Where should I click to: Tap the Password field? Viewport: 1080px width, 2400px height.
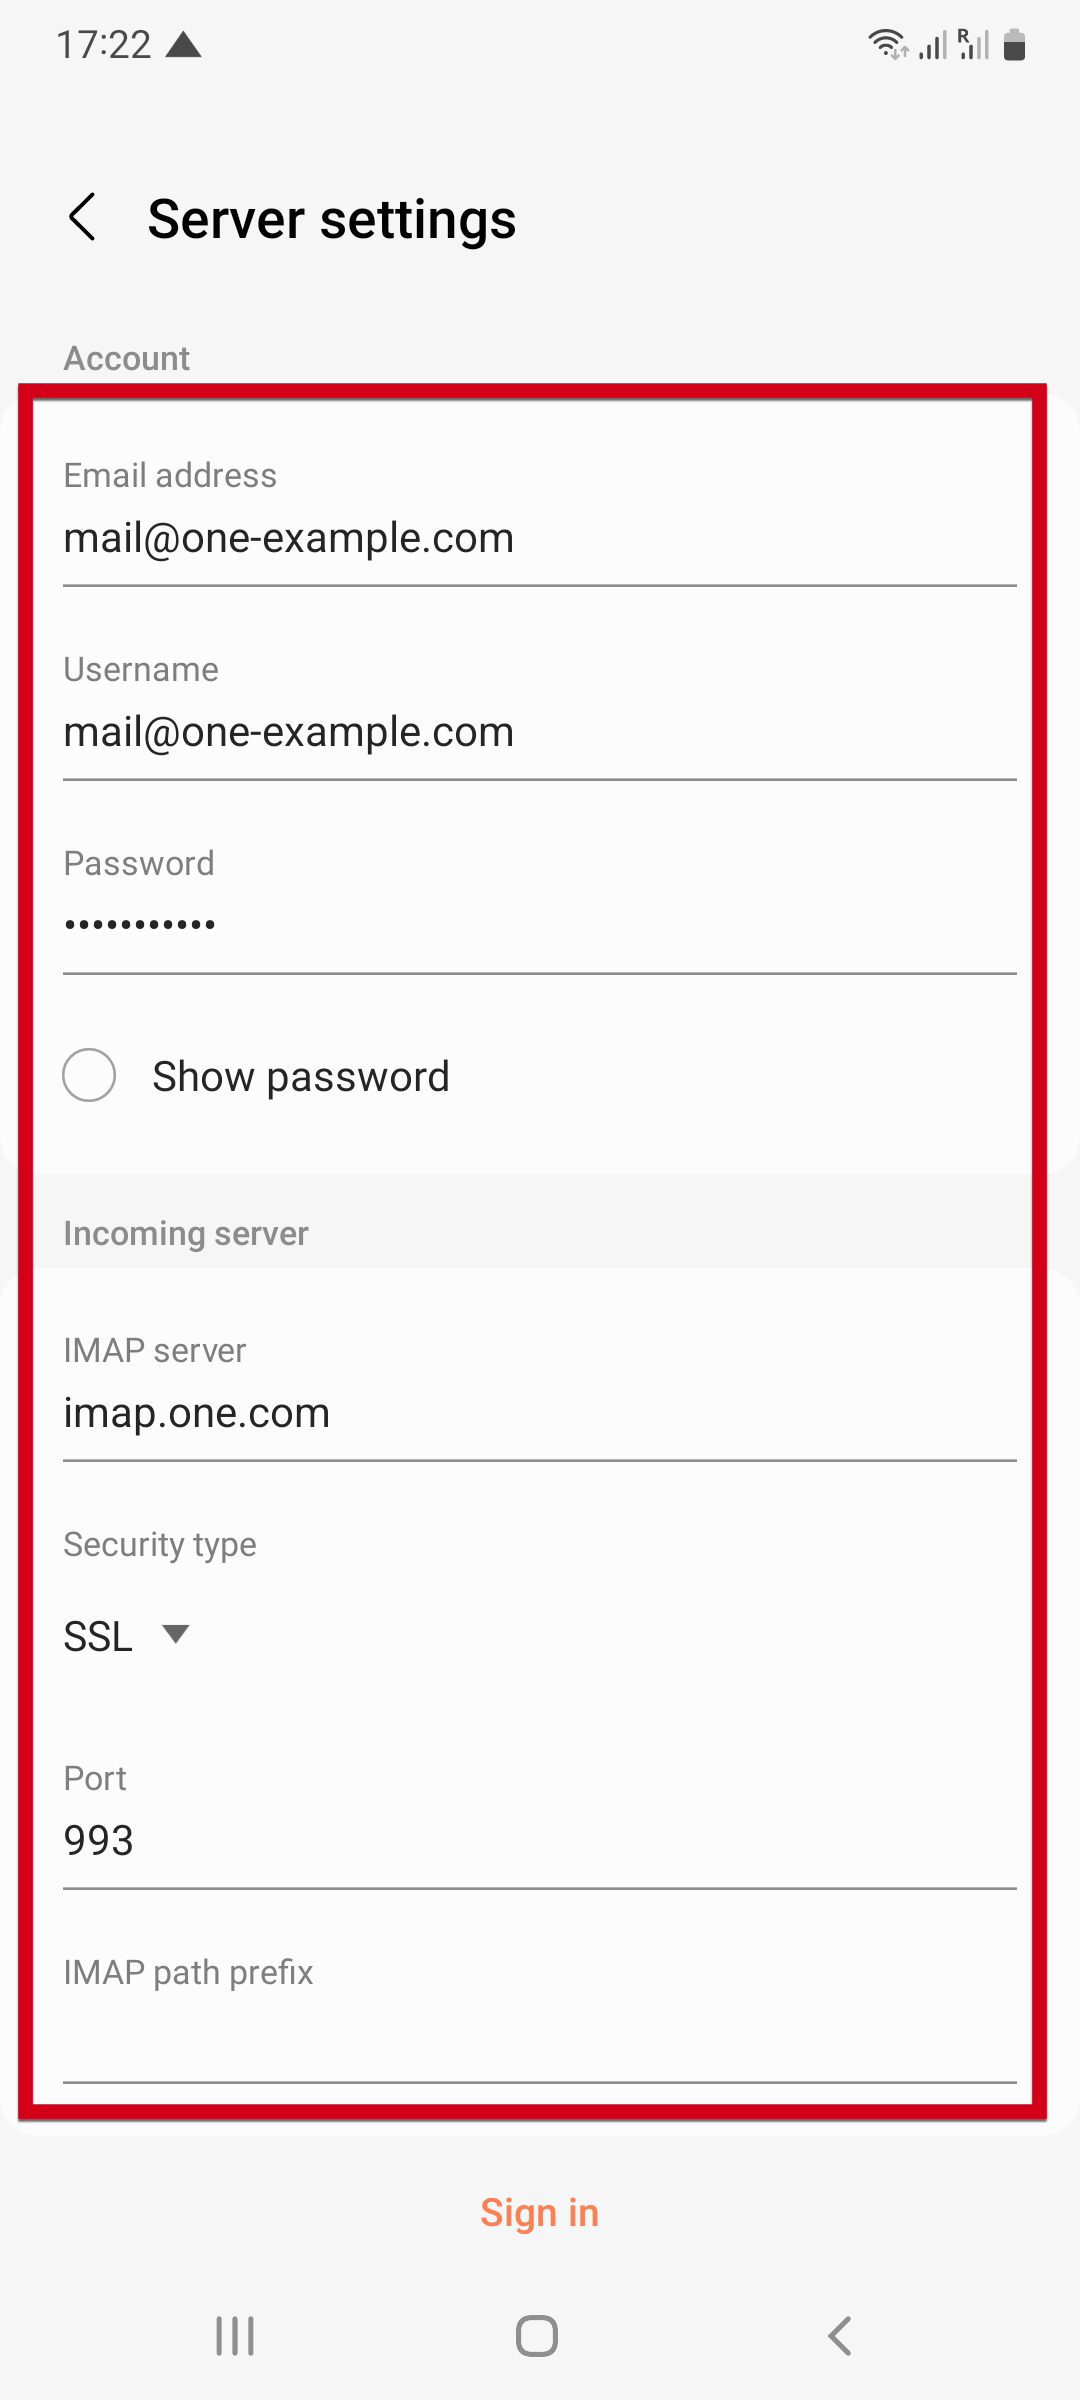pos(539,926)
